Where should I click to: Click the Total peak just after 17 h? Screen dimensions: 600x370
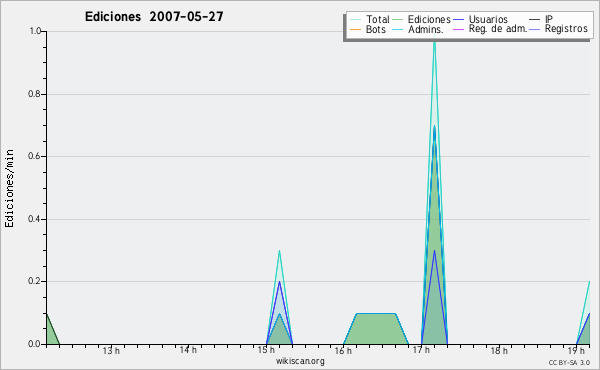(x=434, y=43)
